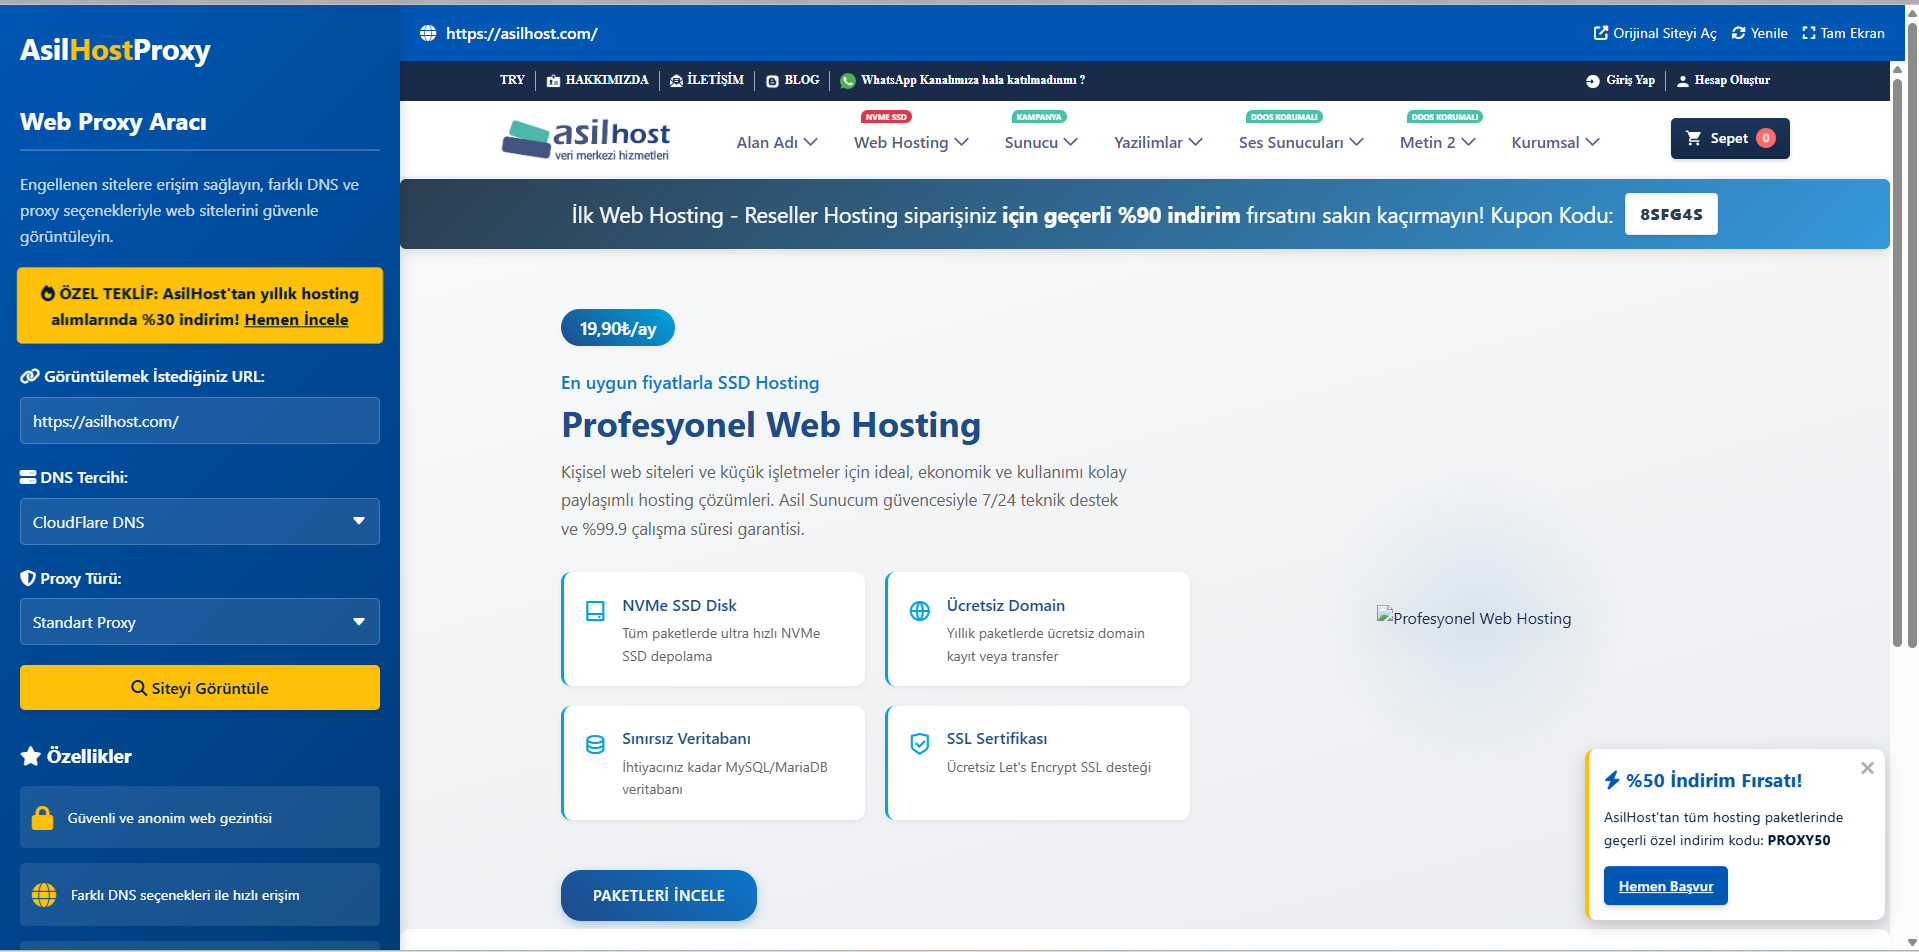Click the PROXY50 discount code text
The height and width of the screenshot is (952, 1919).
pos(1799,840)
